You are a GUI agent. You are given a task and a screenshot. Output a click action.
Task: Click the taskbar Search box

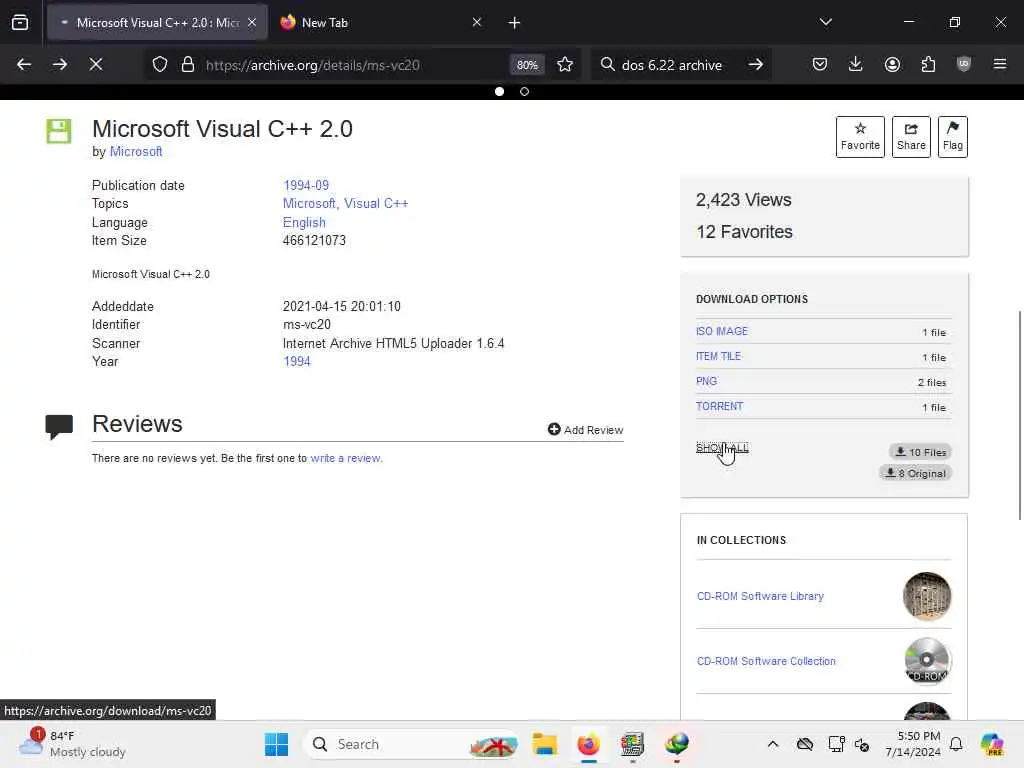(x=411, y=744)
